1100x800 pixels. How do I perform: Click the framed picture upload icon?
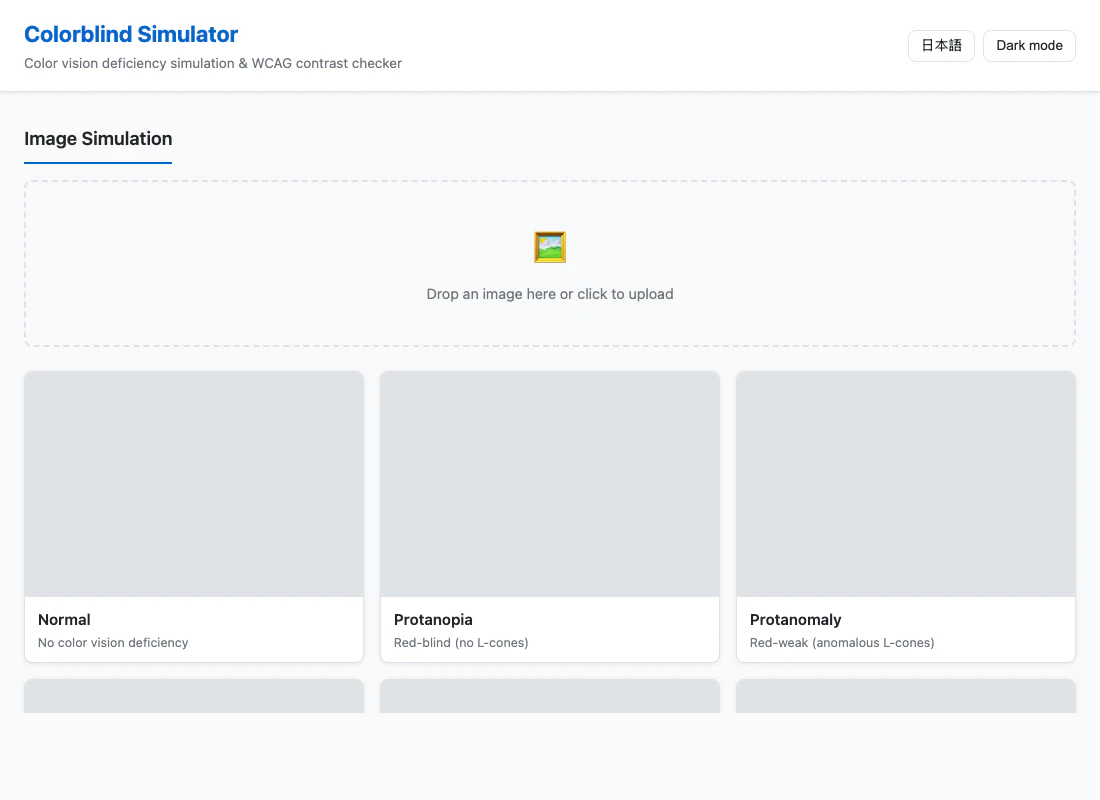[x=550, y=247]
